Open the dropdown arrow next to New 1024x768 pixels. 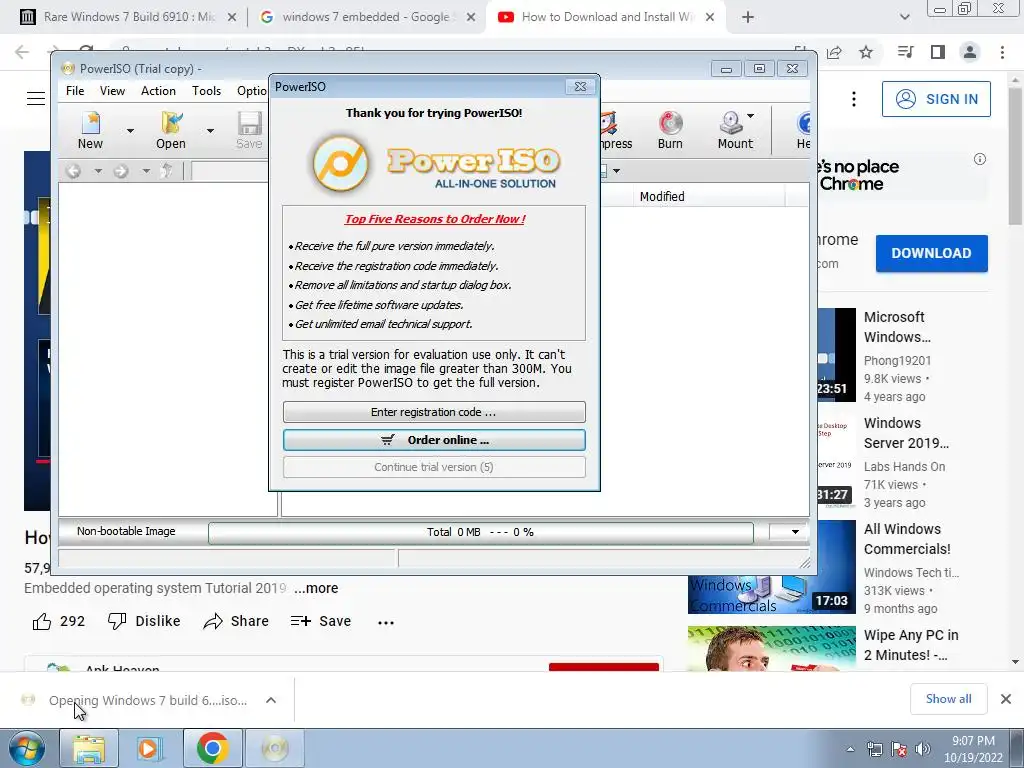pyautogui.click(x=130, y=131)
